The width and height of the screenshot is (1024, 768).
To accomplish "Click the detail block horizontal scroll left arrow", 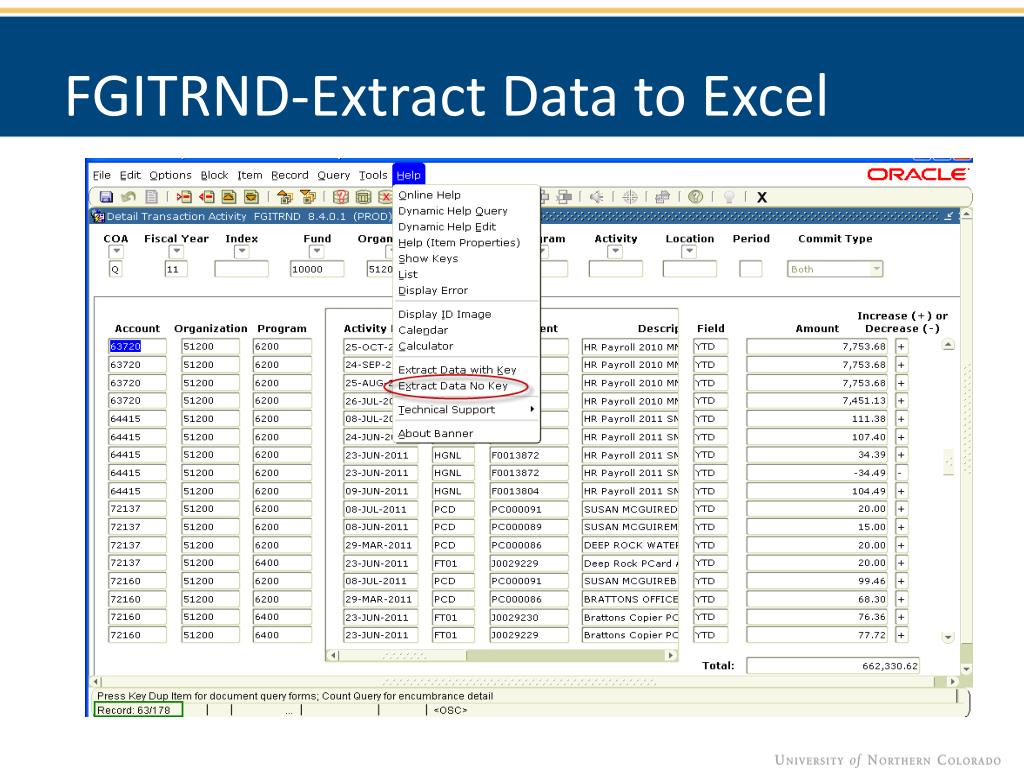I will click(x=333, y=655).
